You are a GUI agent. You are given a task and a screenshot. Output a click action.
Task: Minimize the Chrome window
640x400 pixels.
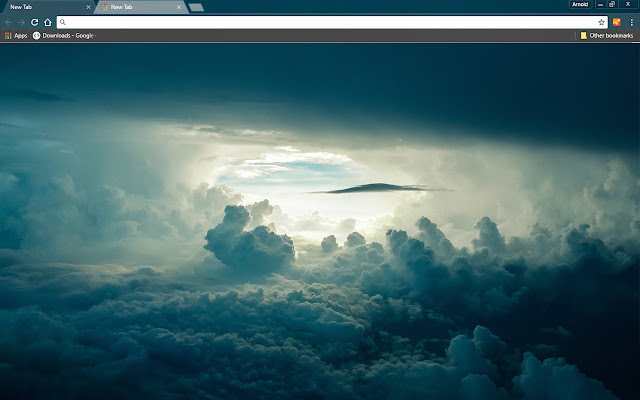(x=600, y=4)
